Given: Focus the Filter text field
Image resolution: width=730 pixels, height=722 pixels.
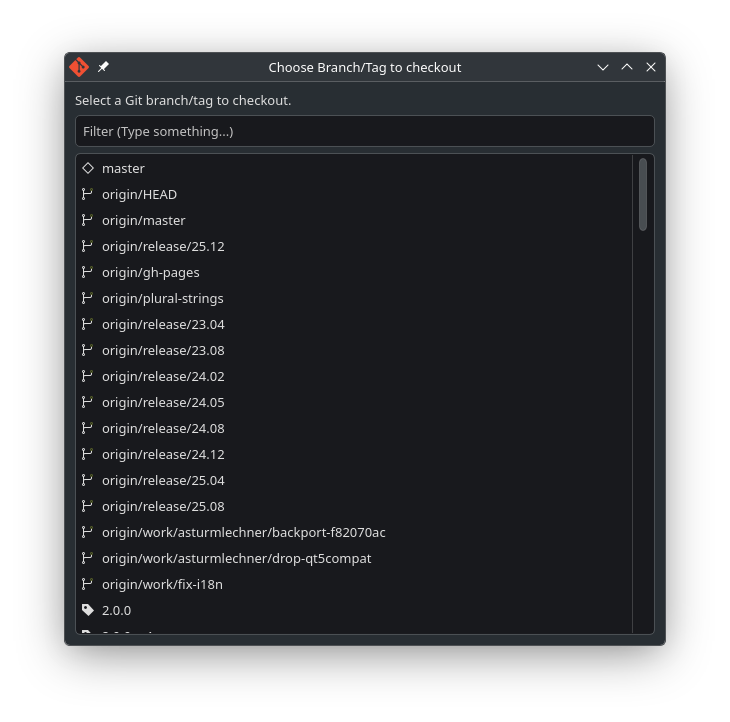Looking at the screenshot, I should (364, 131).
